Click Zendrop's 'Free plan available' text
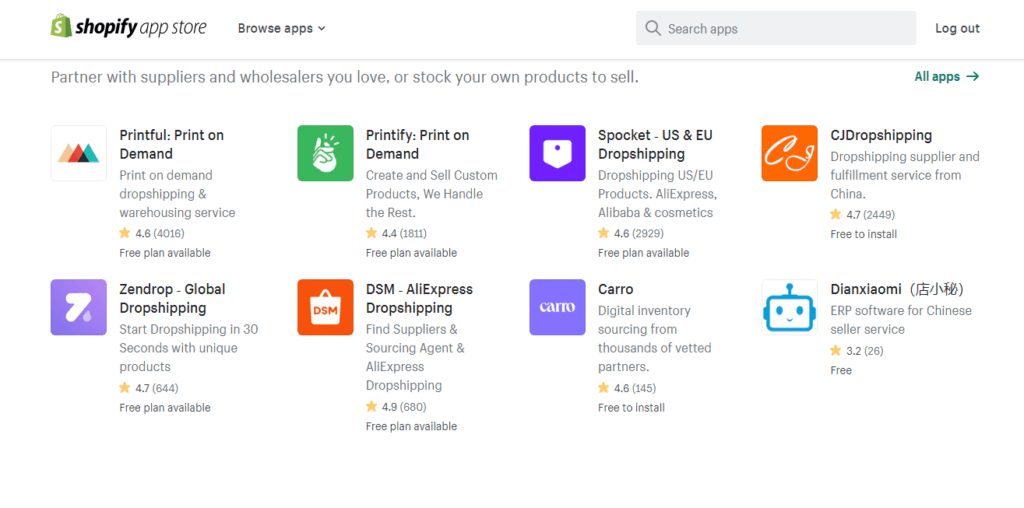This screenshot has height=508, width=1024. 165,407
